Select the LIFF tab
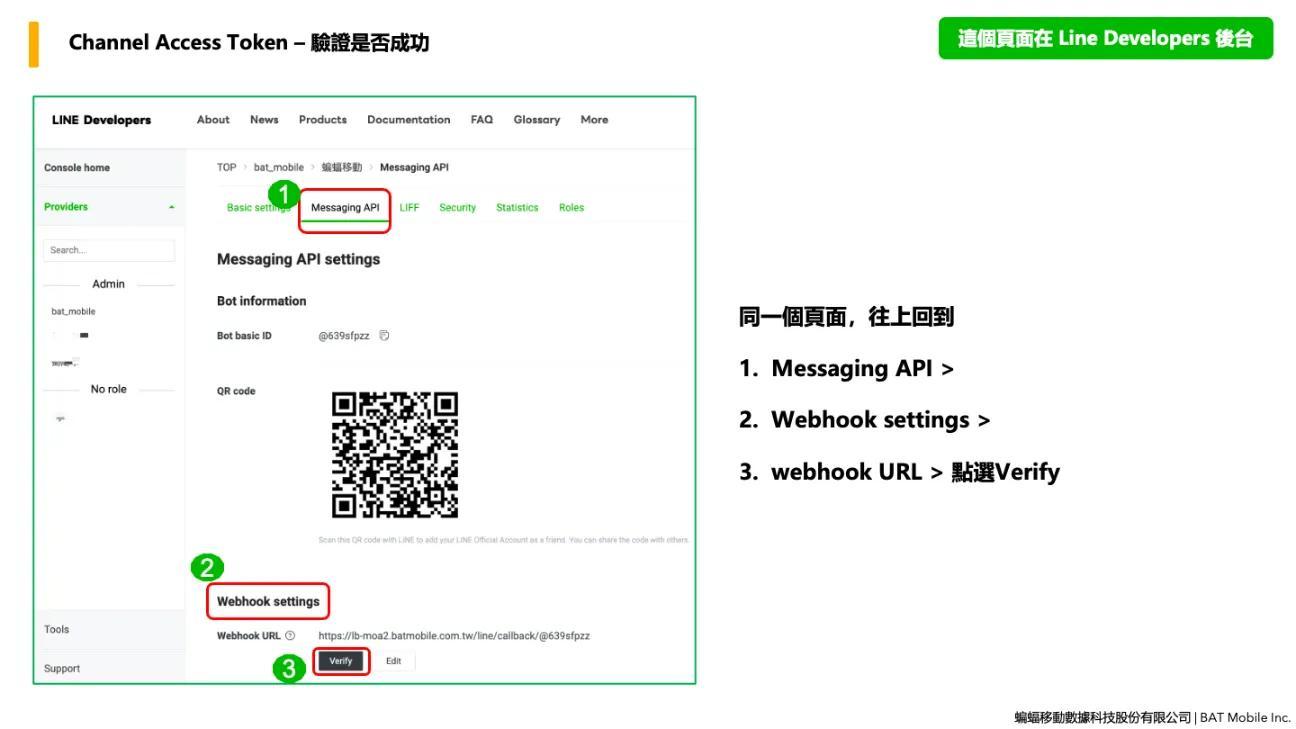 (409, 208)
